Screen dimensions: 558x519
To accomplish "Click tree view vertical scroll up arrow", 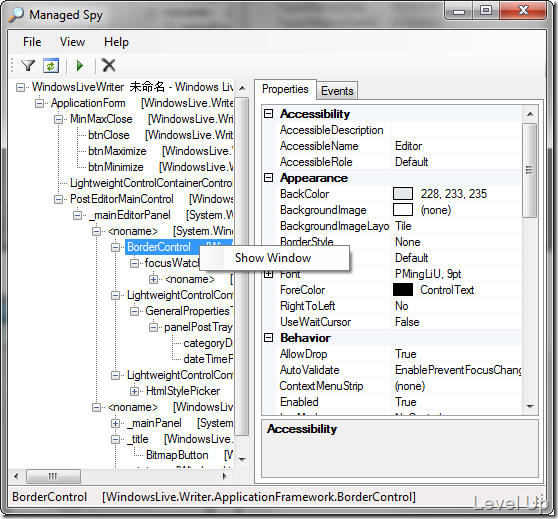I will 242,88.
